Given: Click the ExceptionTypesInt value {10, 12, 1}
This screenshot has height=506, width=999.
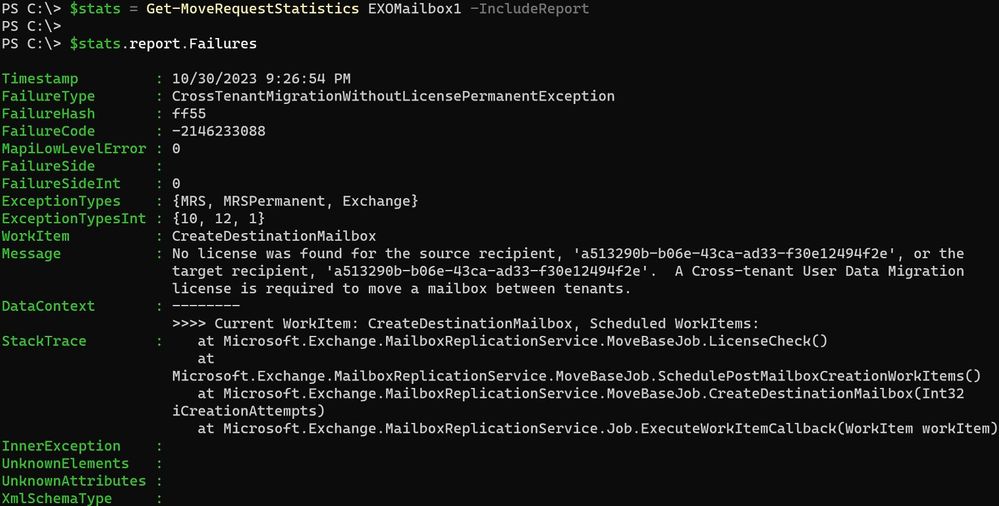Looking at the screenshot, I should tap(219, 219).
